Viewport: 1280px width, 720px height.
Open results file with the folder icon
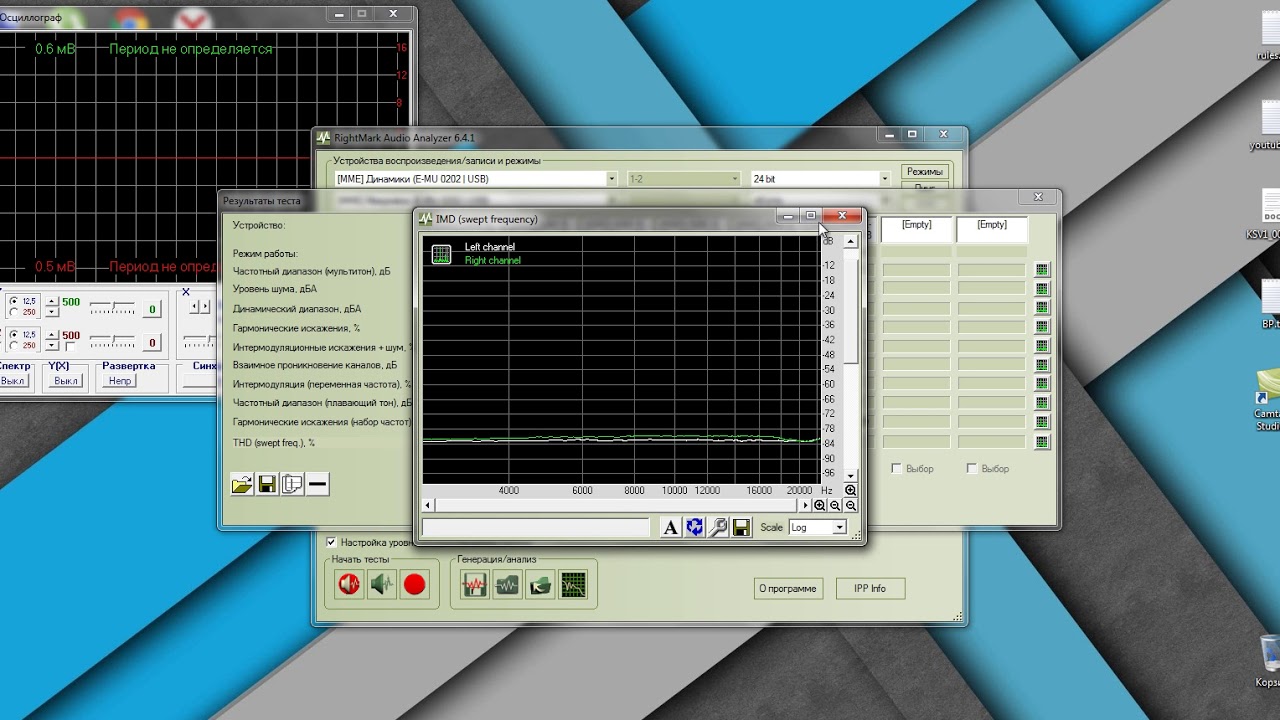[x=242, y=485]
